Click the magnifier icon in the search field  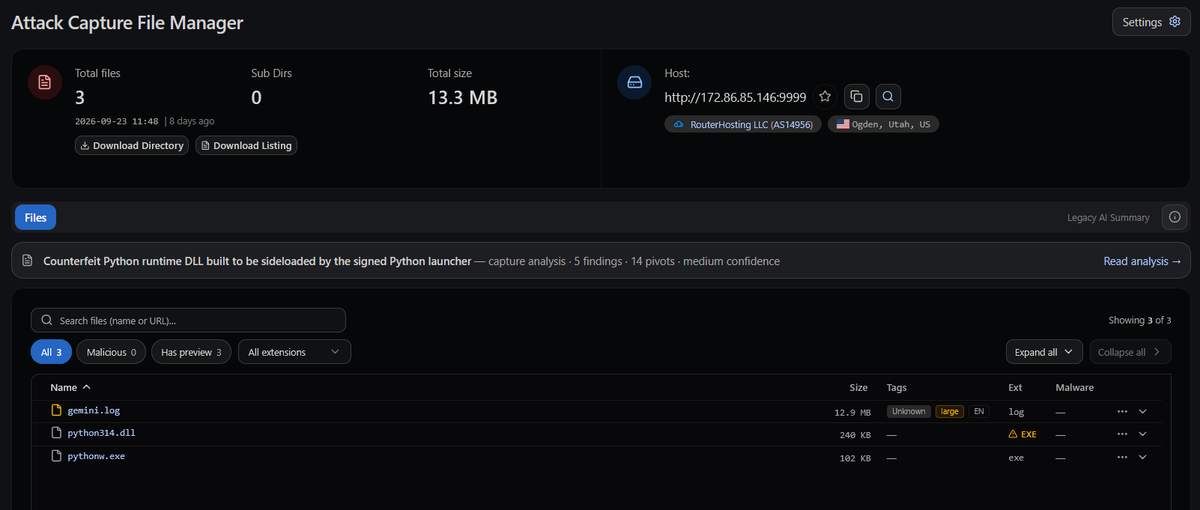(x=47, y=321)
